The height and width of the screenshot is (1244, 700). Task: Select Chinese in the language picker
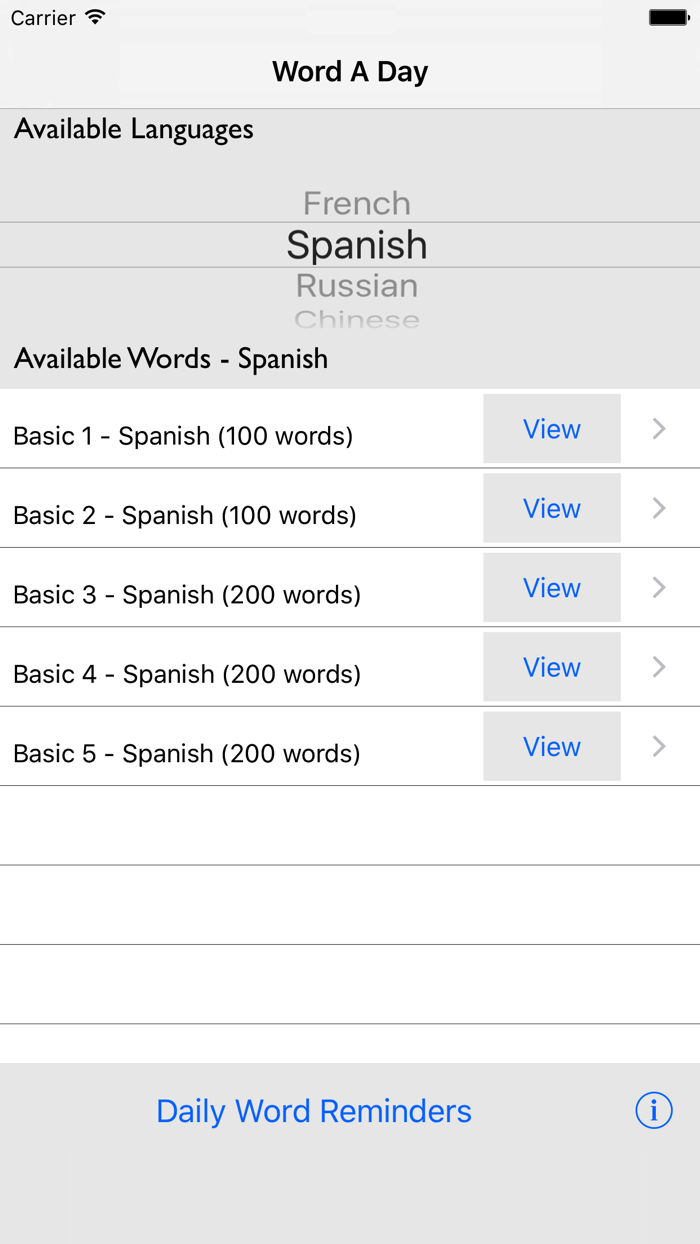pos(356,318)
